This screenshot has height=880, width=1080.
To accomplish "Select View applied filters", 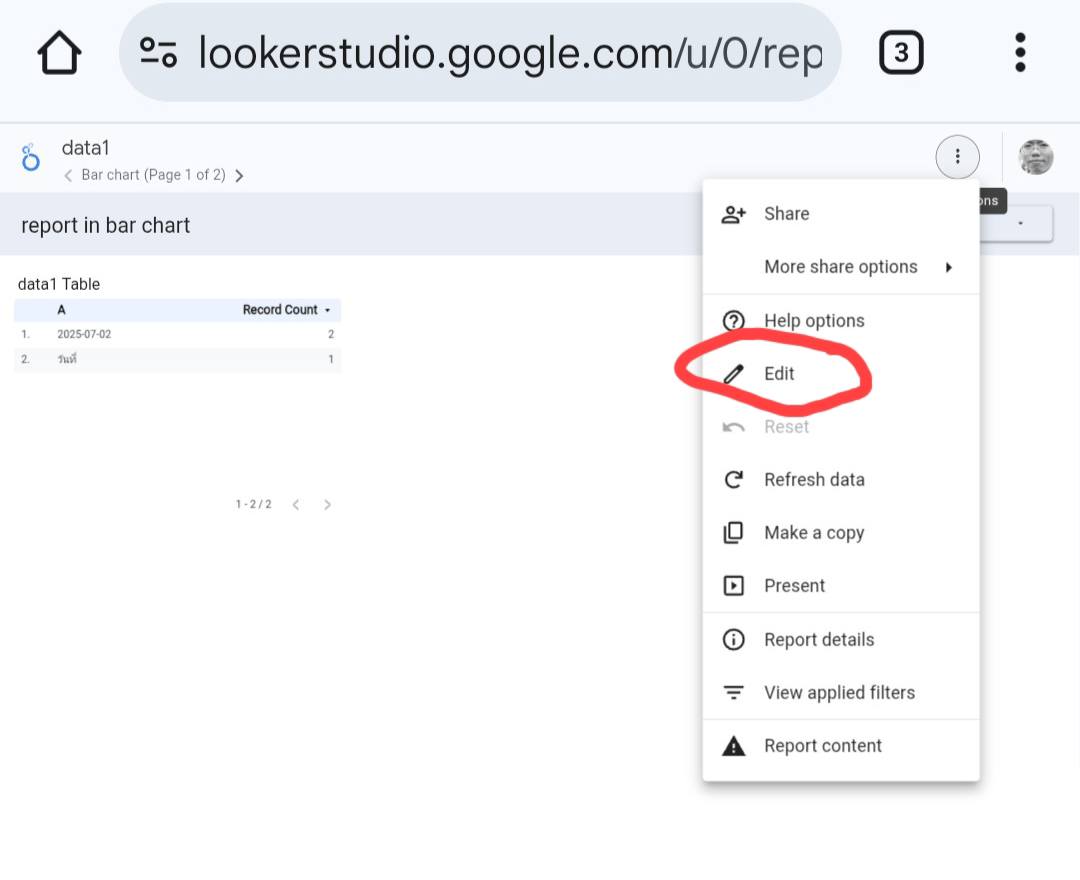I will click(838, 693).
